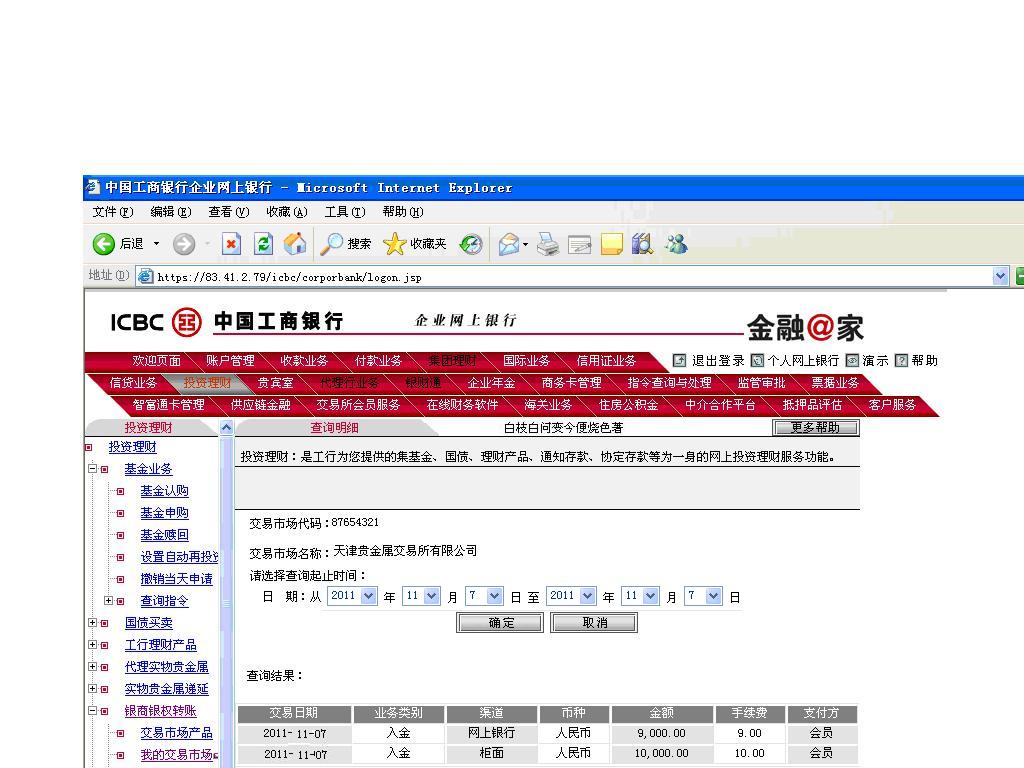Image resolution: width=1024 pixels, height=768 pixels.
Task: Collapse the 基金业务 tree node
Action: (x=93, y=469)
